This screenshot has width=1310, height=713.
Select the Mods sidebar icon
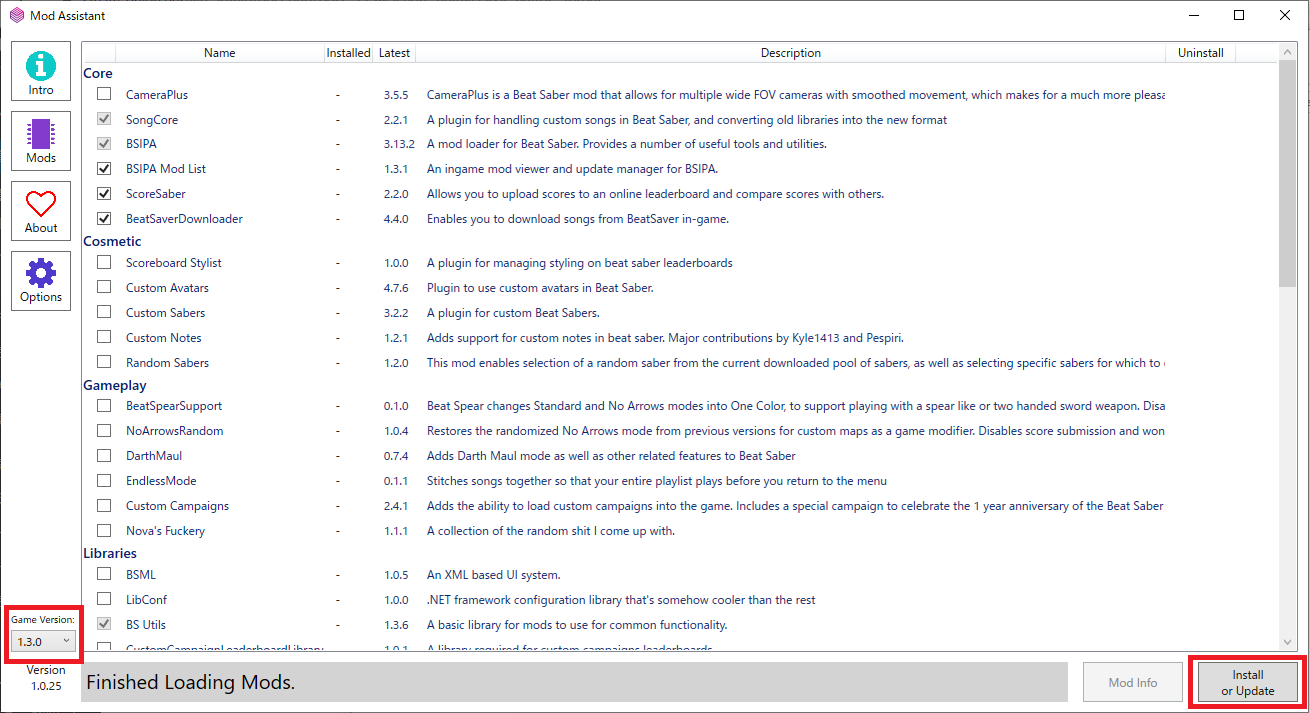tap(41, 140)
